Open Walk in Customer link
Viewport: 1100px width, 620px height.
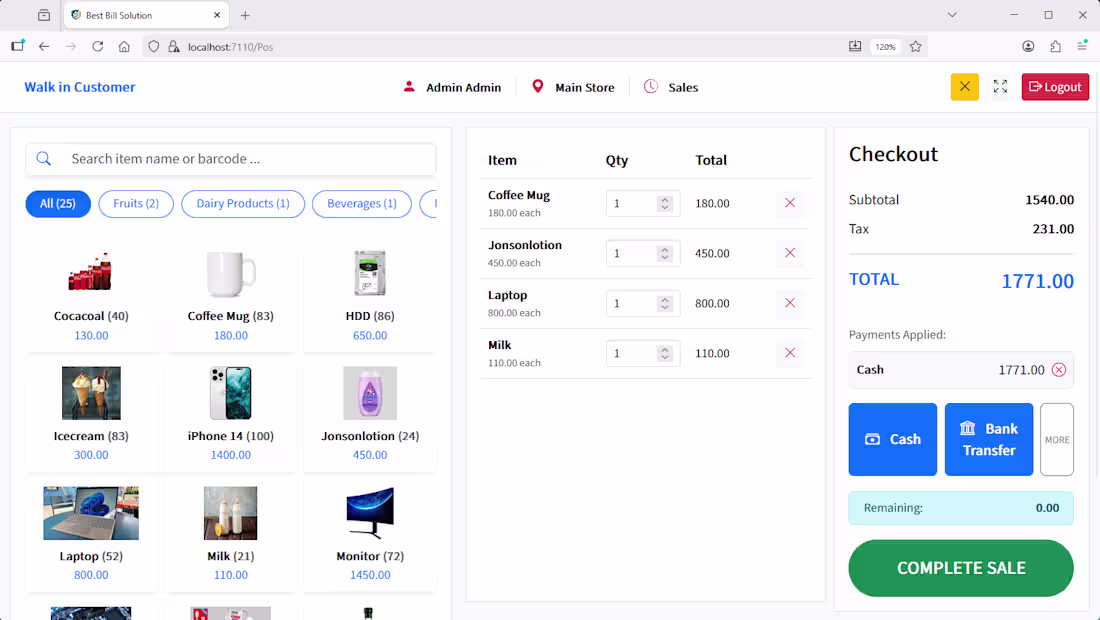click(80, 87)
